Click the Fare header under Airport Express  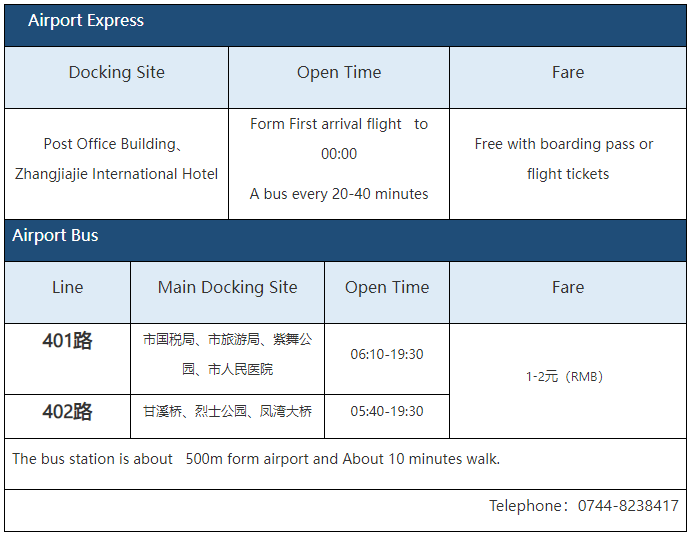(x=568, y=73)
